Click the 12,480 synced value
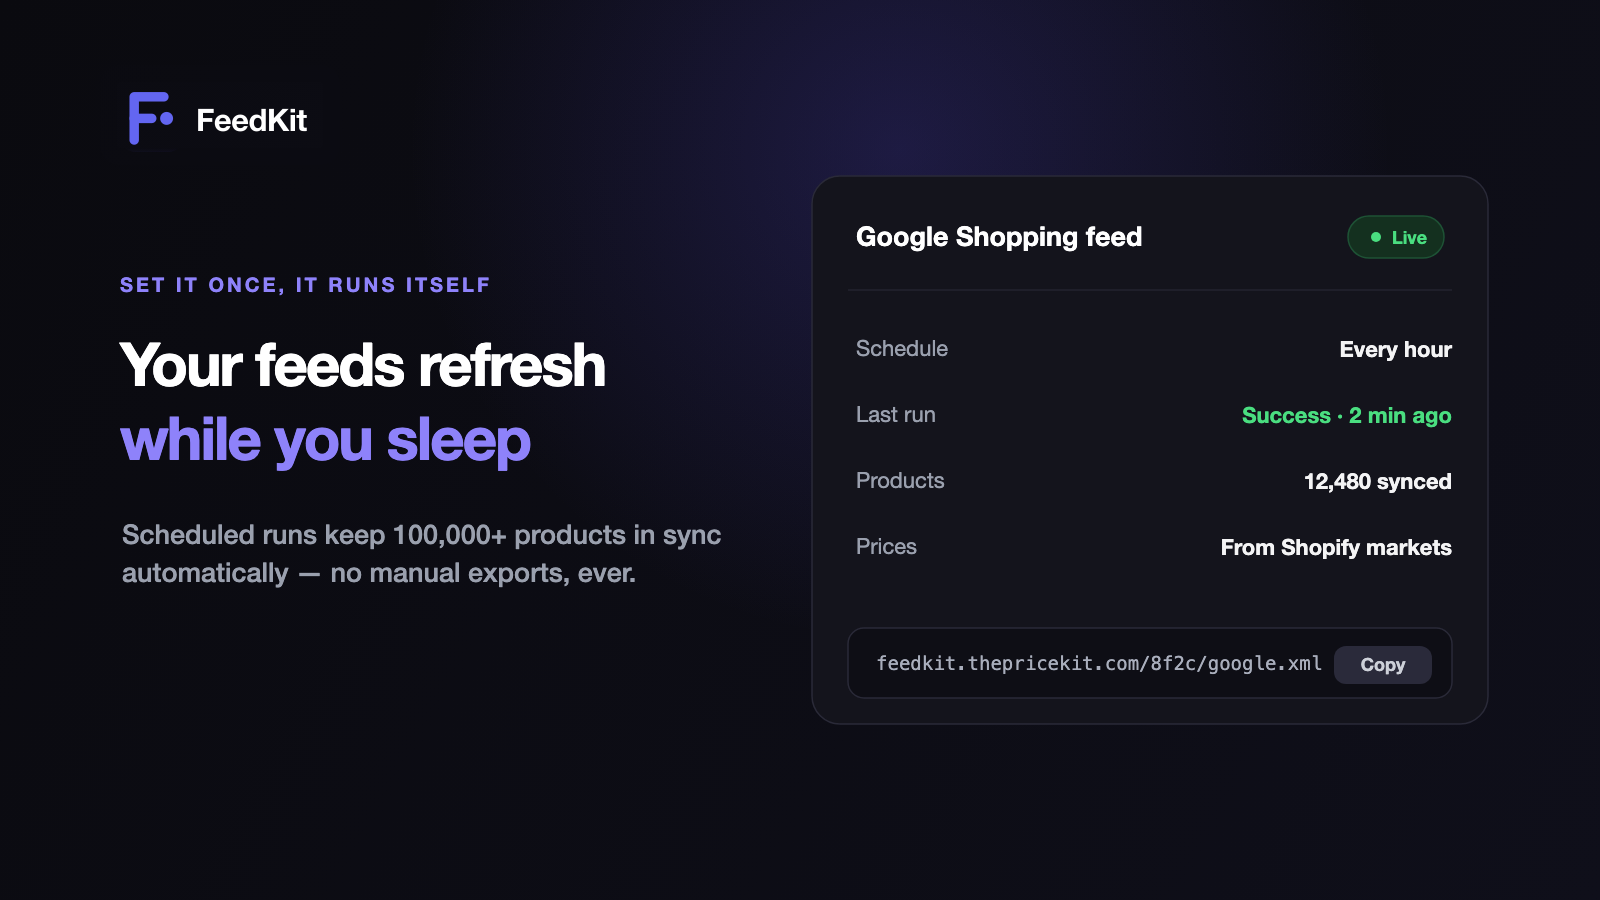 (1377, 482)
